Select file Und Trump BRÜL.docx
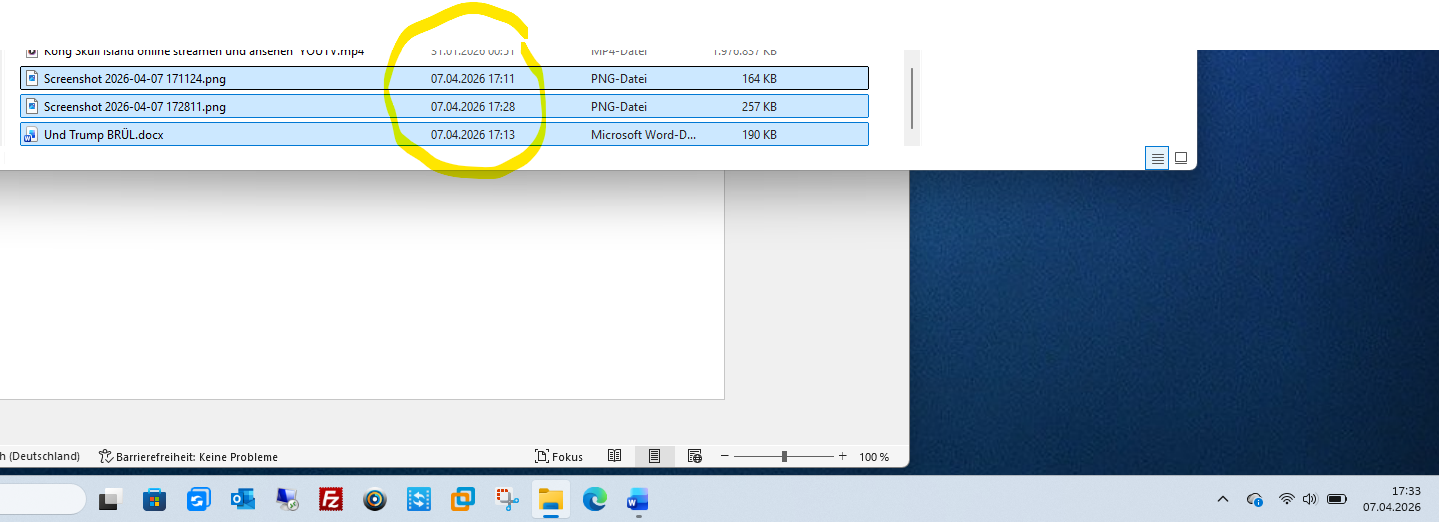Image resolution: width=1439 pixels, height=522 pixels. coord(104,134)
